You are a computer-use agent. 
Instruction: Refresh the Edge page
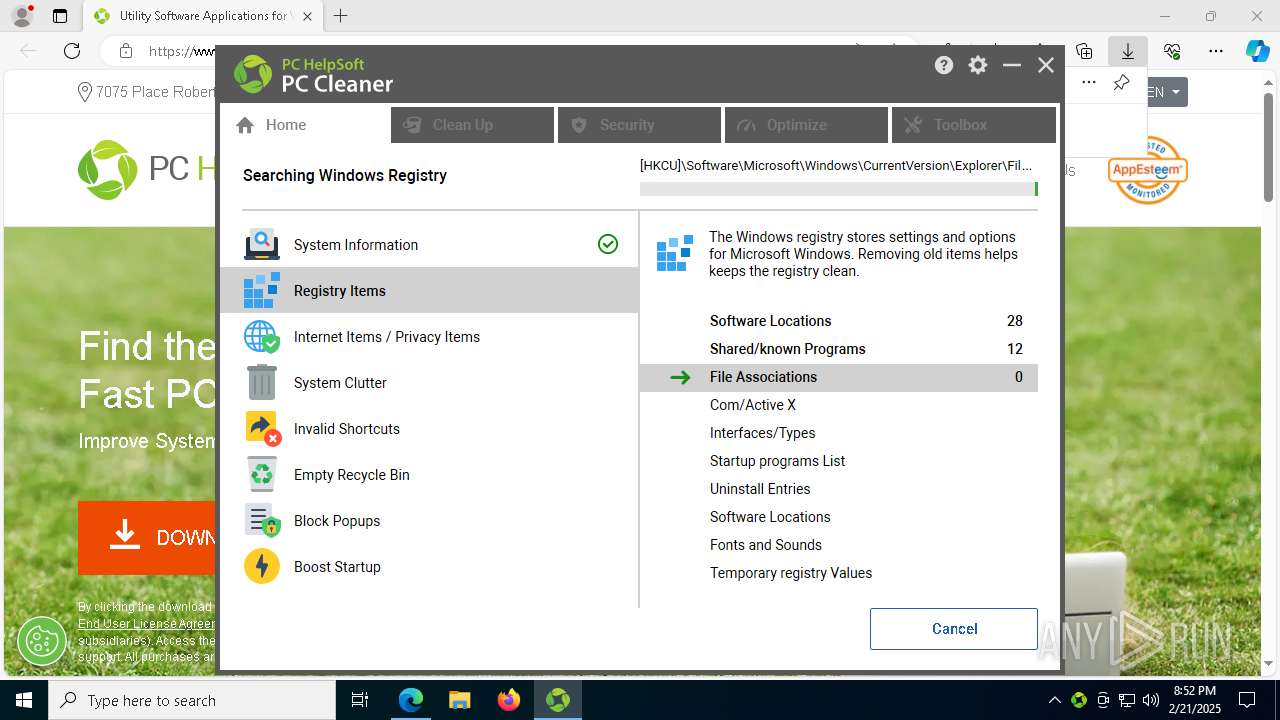72,51
